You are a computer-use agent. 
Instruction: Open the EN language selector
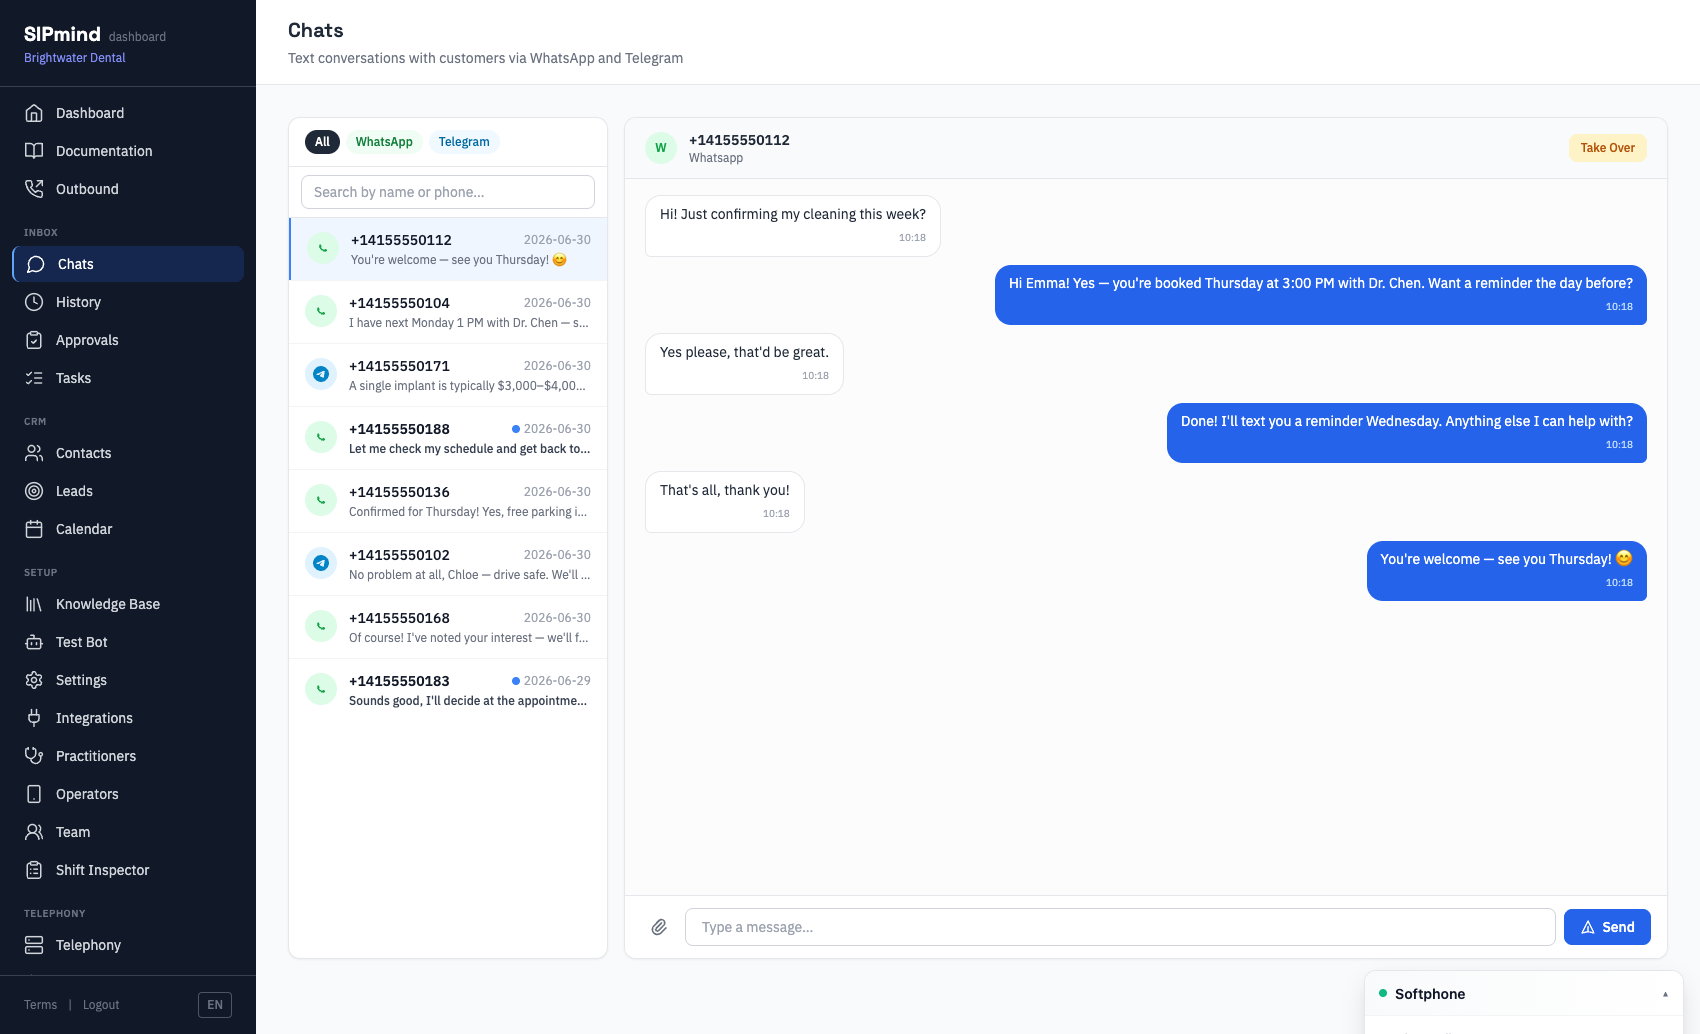[x=215, y=1005]
